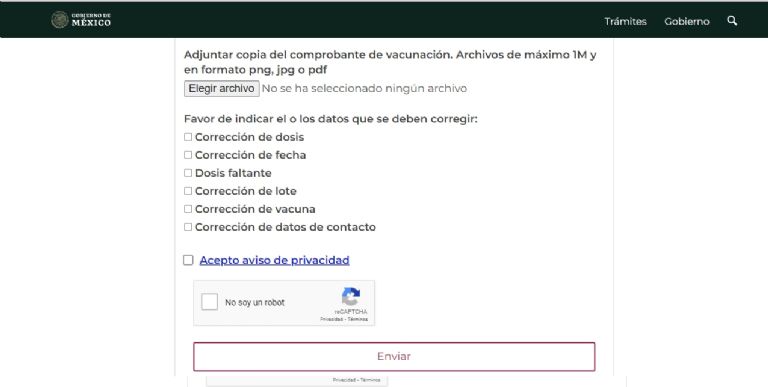Image resolution: width=768 pixels, height=387 pixels.
Task: Click the 'Favor de indicar' instruction text
Action: click(x=331, y=119)
